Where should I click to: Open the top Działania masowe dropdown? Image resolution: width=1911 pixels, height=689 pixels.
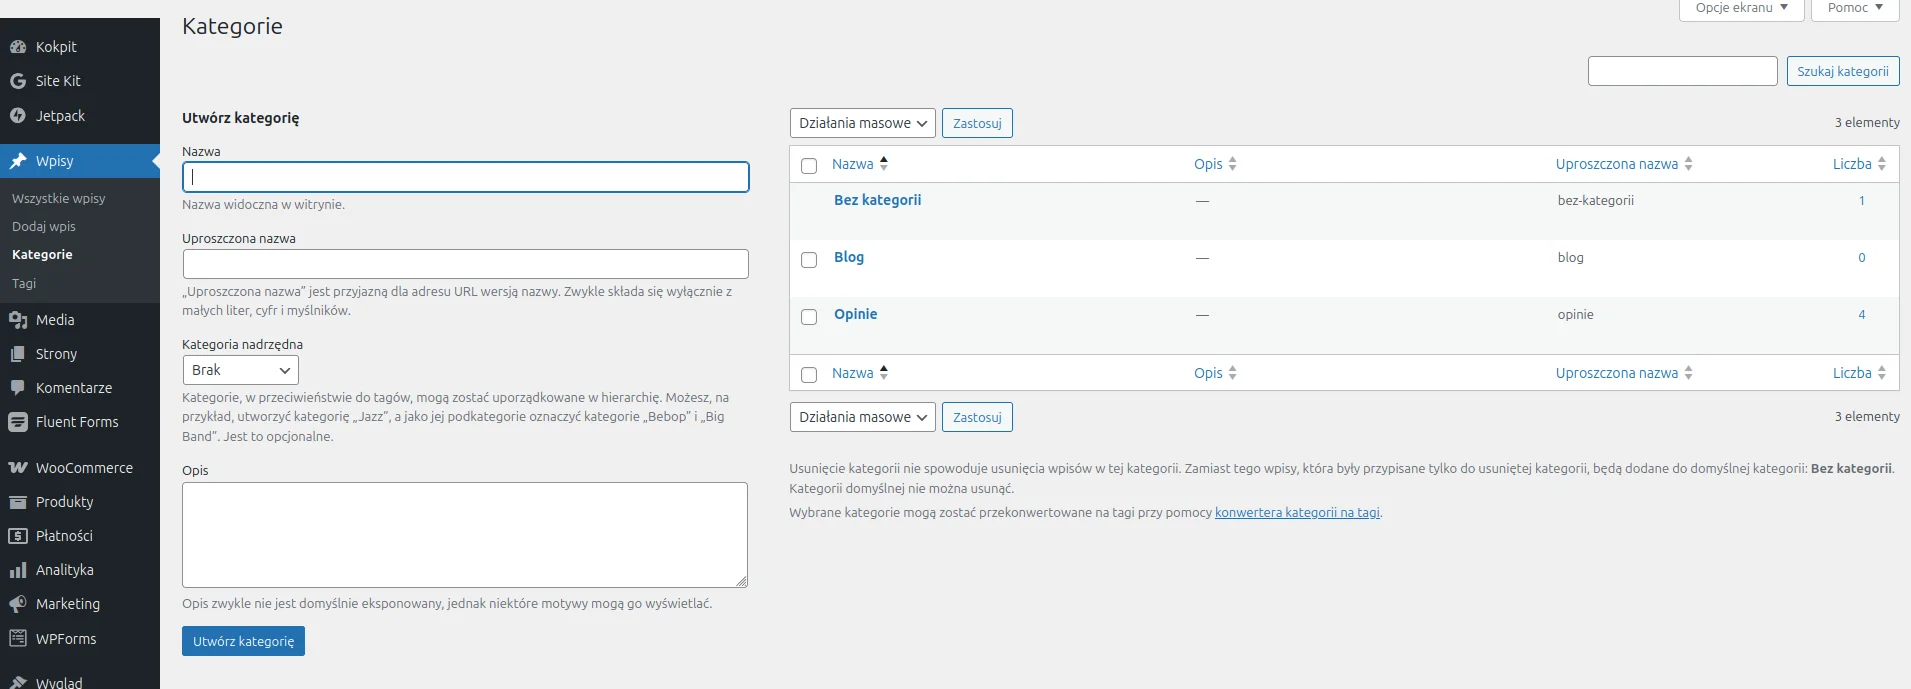pos(863,123)
